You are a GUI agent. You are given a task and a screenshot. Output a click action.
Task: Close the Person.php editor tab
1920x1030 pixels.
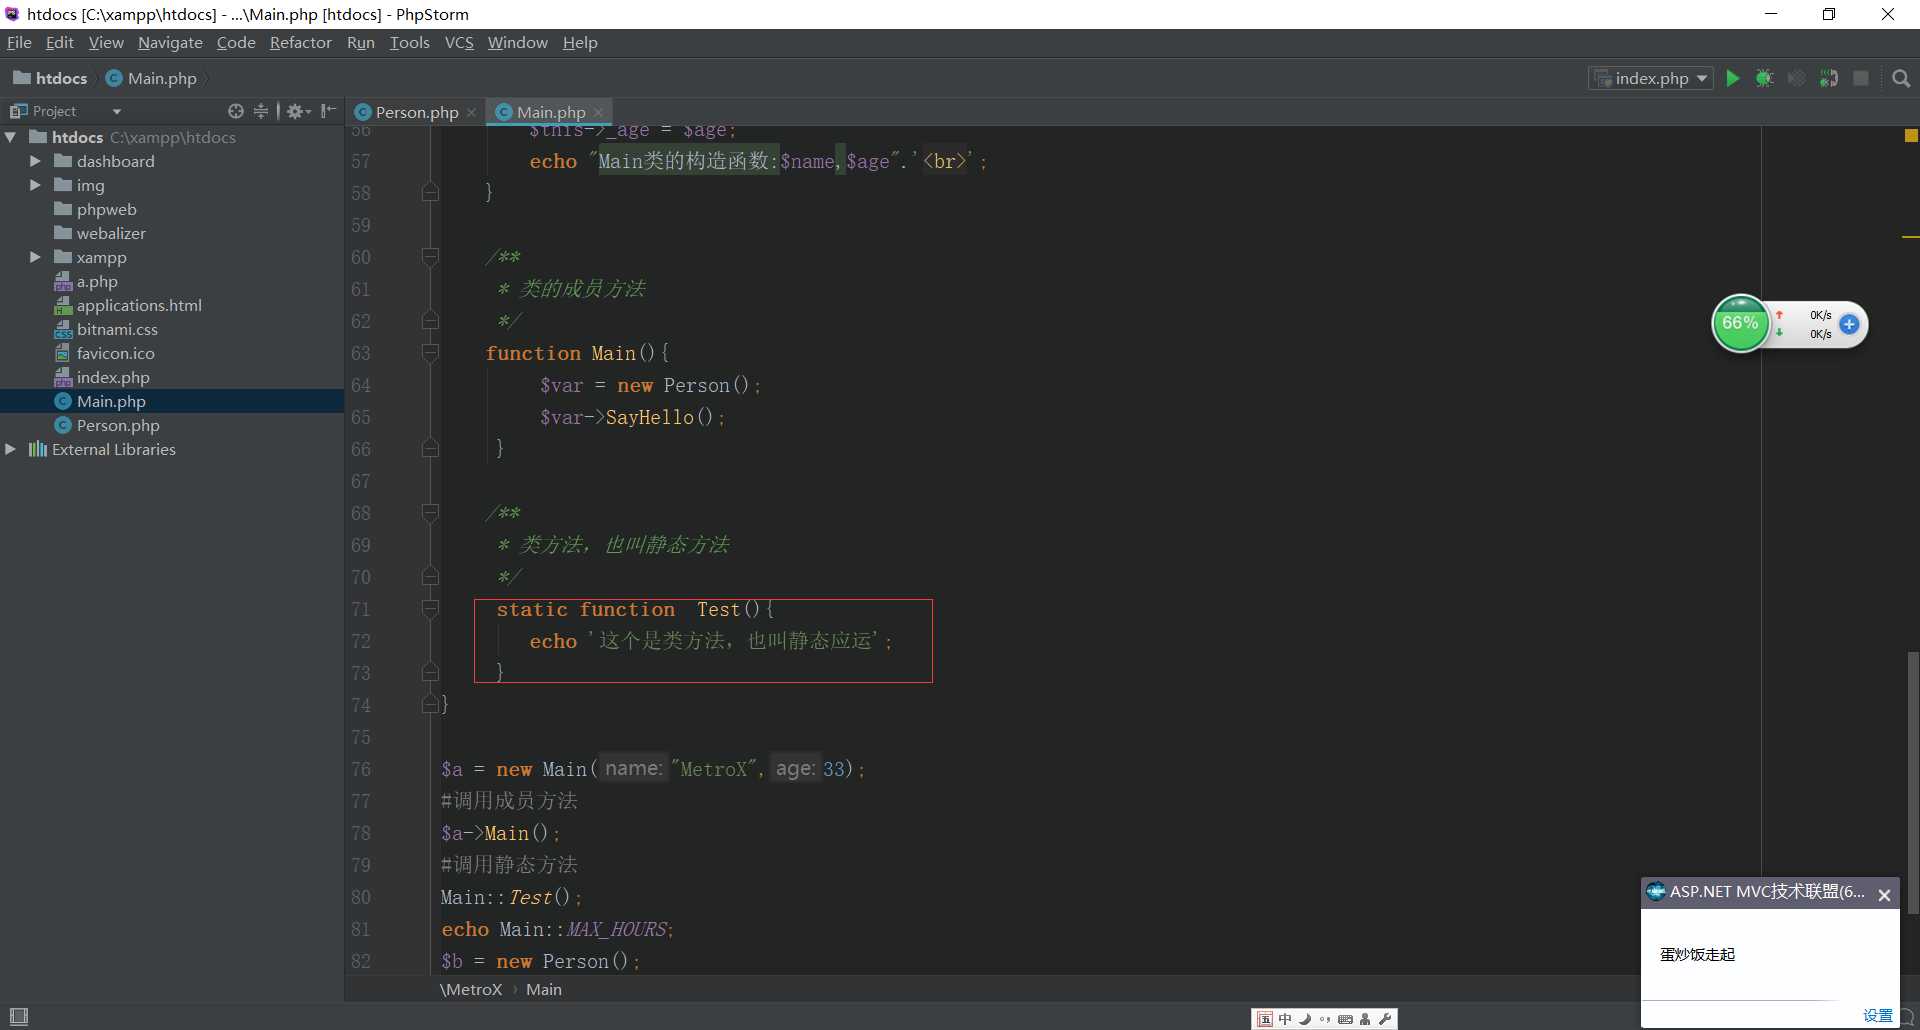pyautogui.click(x=471, y=112)
